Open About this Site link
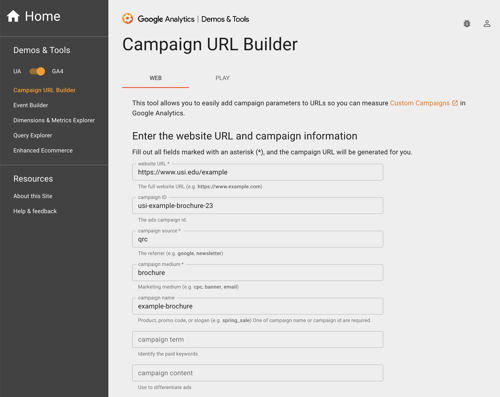This screenshot has width=500, height=397. click(33, 196)
